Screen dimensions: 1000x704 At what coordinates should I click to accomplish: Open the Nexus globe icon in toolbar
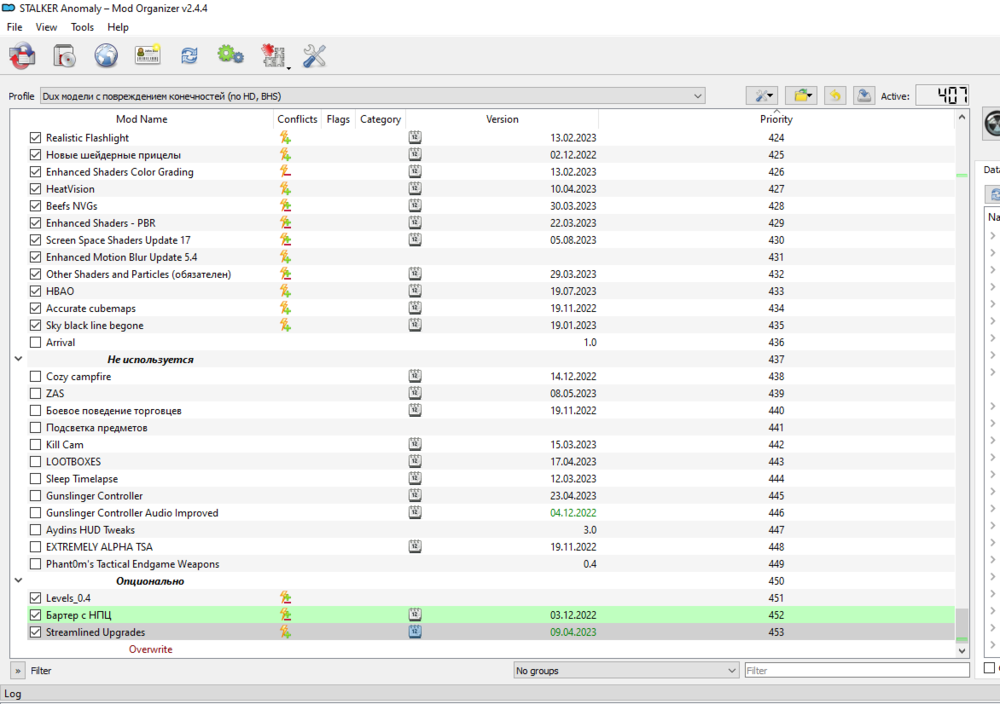pyautogui.click(x=106, y=57)
